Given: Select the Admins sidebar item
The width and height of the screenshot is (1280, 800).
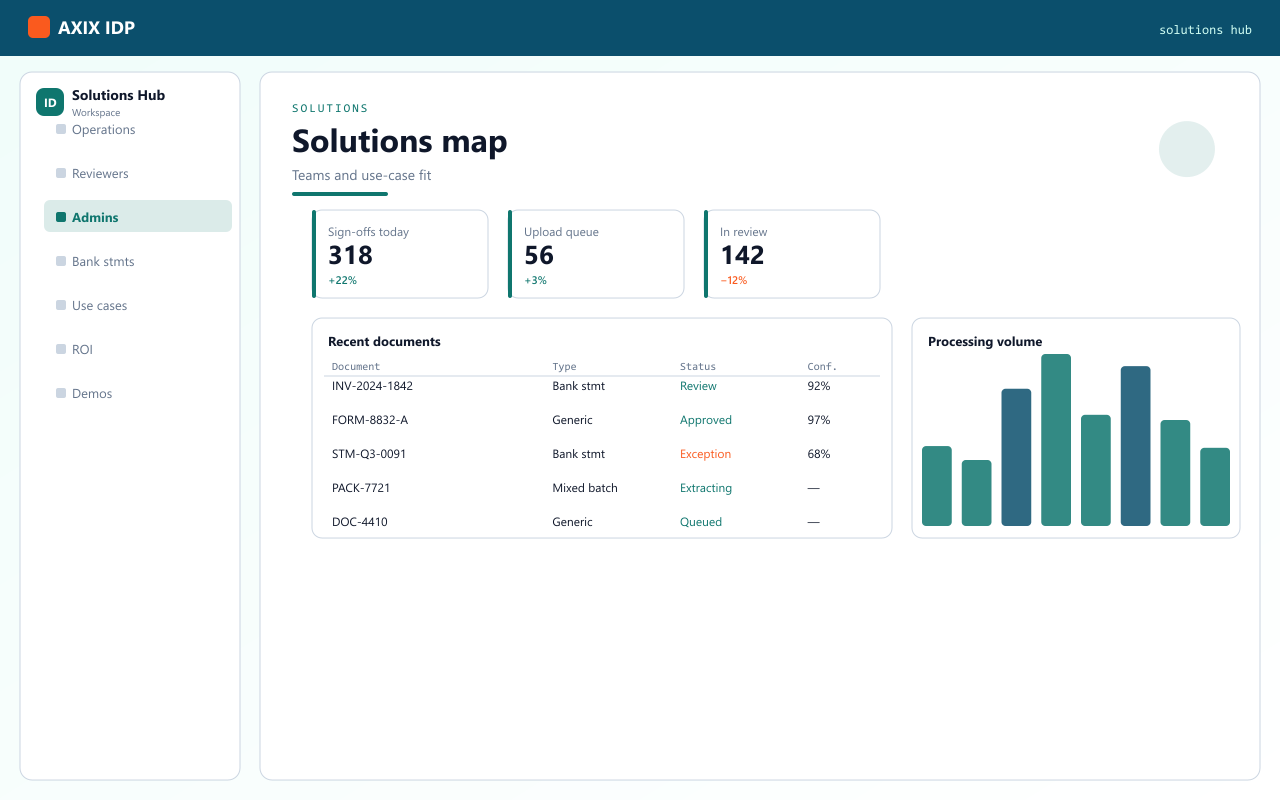Looking at the screenshot, I should click(138, 217).
